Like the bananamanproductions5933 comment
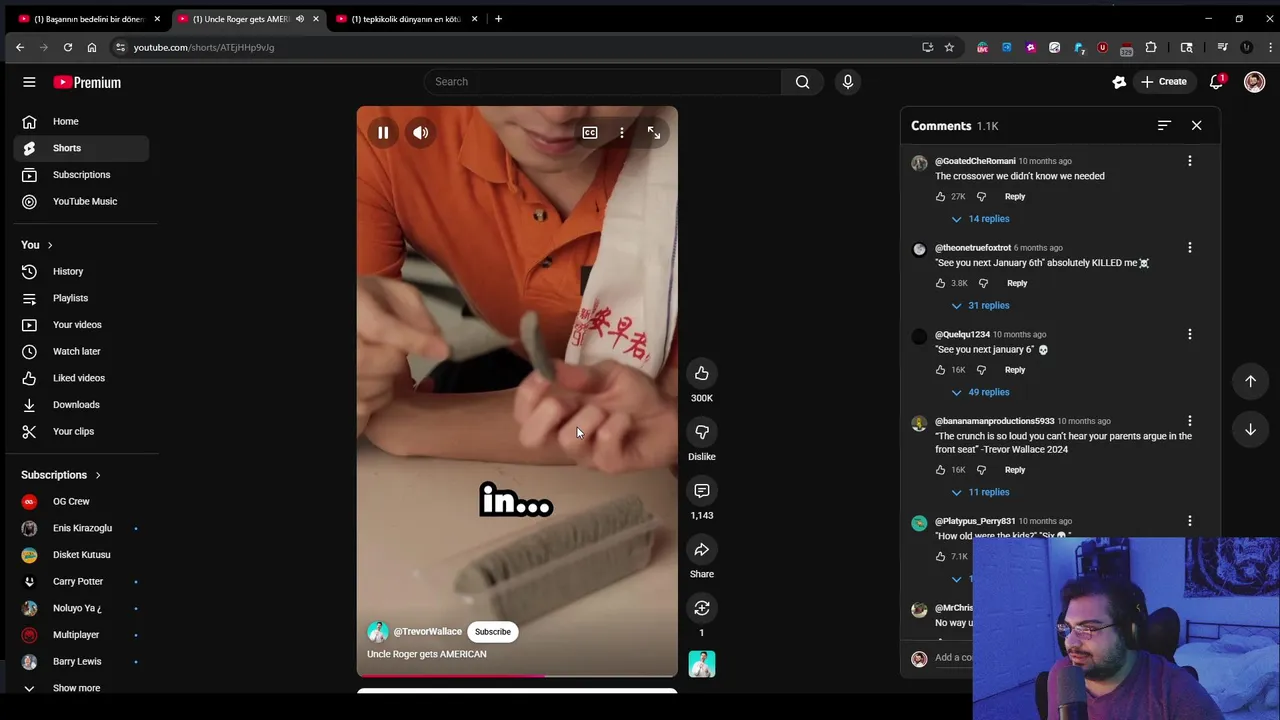 [x=941, y=470]
